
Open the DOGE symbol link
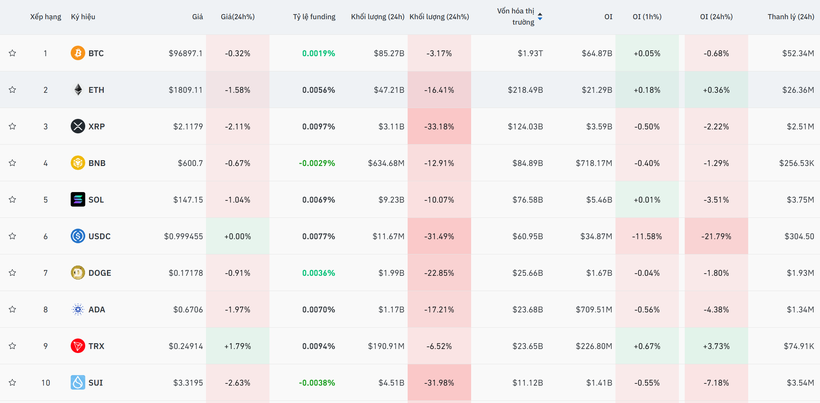point(100,273)
